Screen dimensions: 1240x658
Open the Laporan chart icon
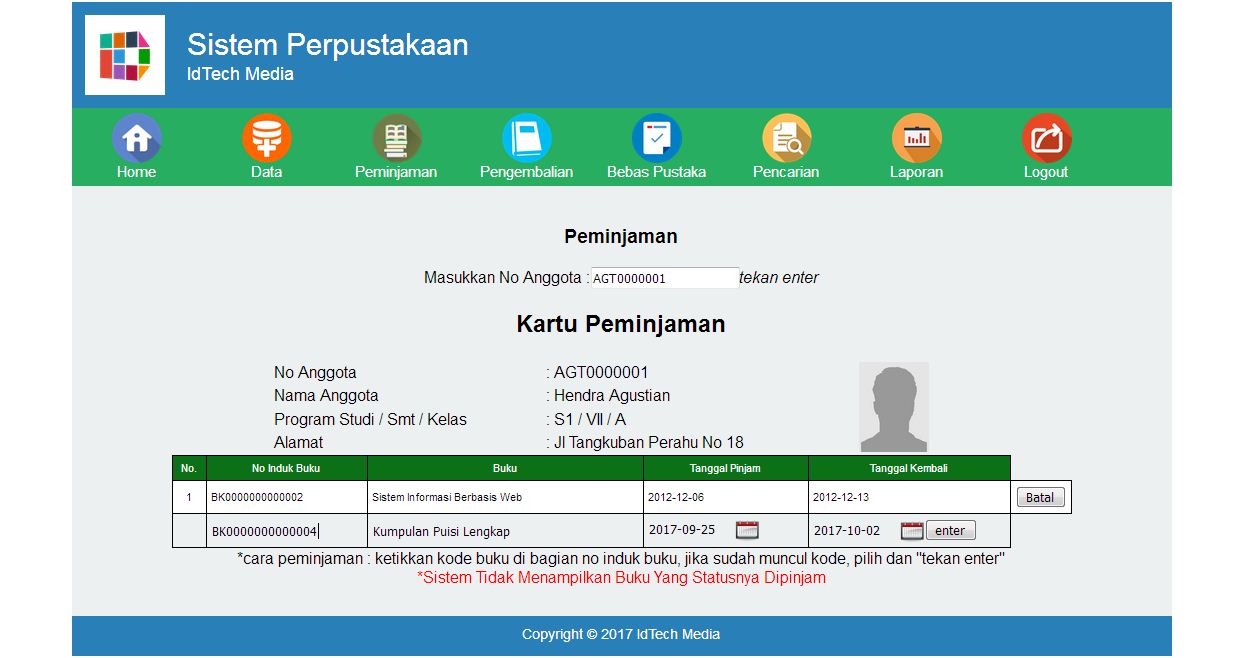916,138
